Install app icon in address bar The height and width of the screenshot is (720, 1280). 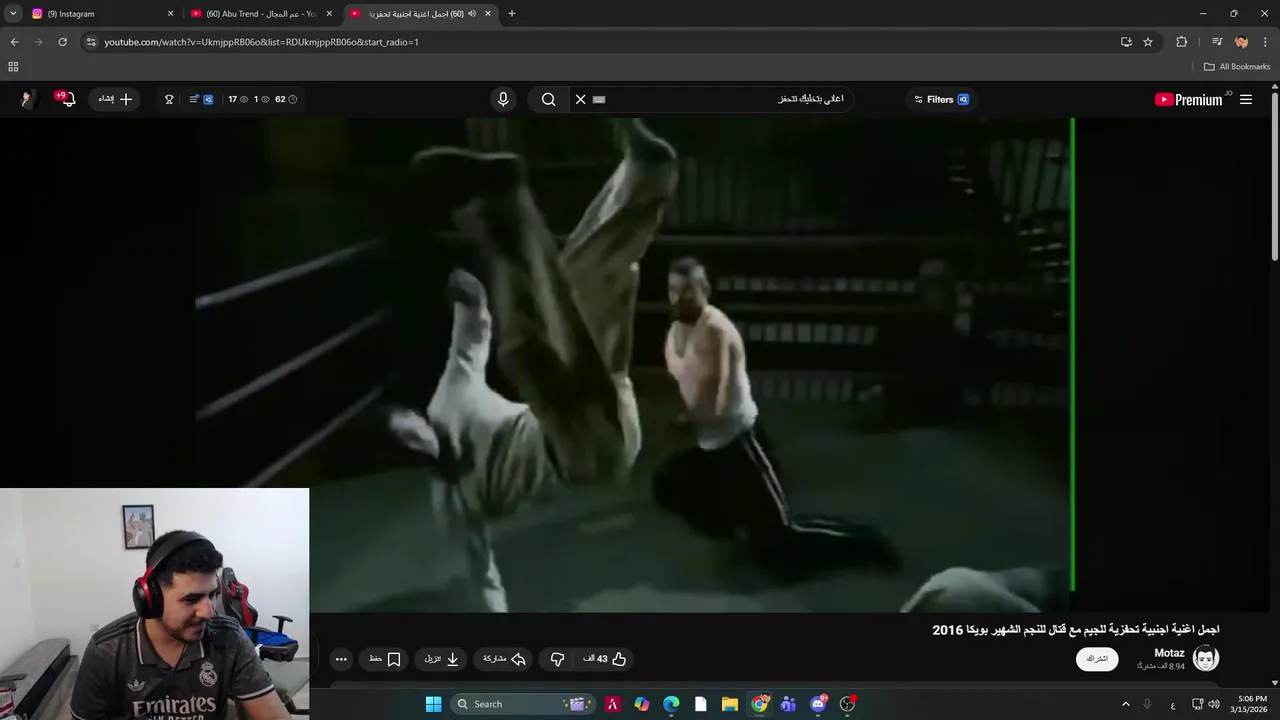[x=1126, y=42]
